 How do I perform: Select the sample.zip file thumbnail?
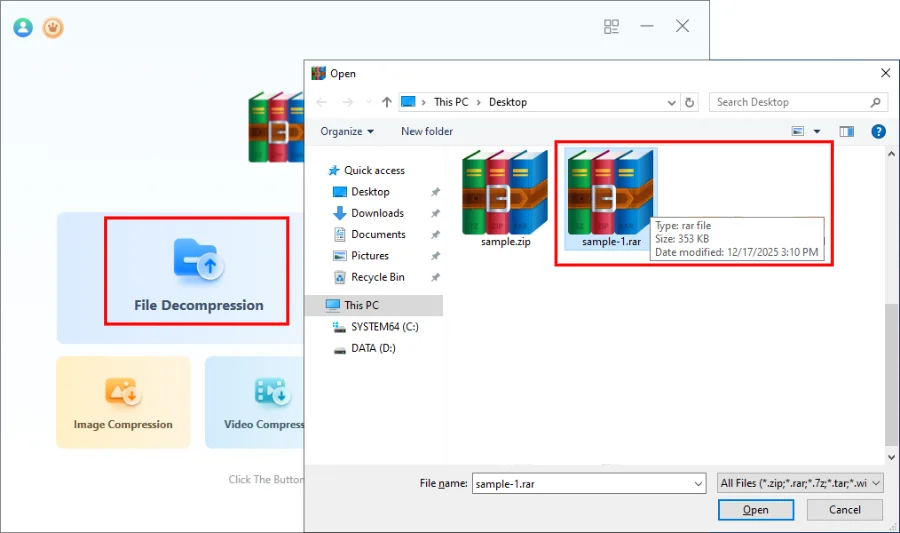505,198
